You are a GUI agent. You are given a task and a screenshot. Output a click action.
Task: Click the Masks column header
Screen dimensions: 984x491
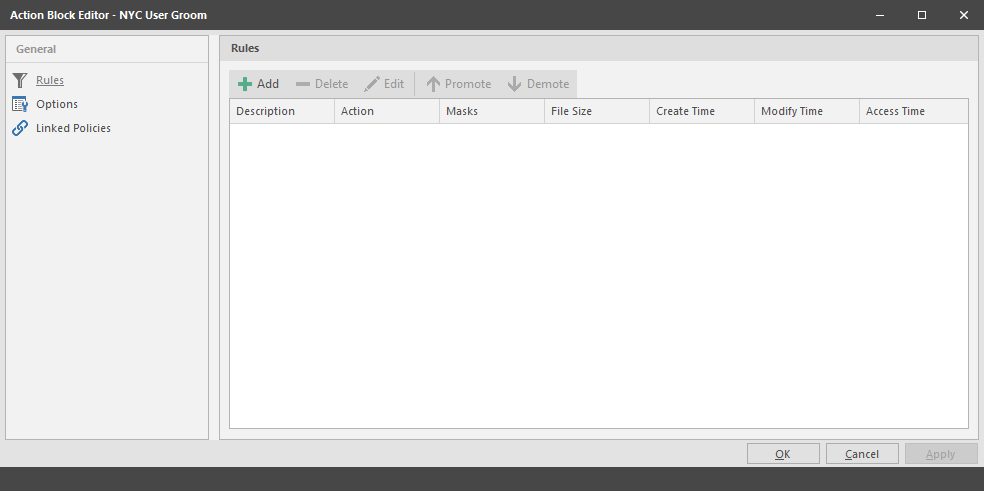pyautogui.click(x=492, y=111)
